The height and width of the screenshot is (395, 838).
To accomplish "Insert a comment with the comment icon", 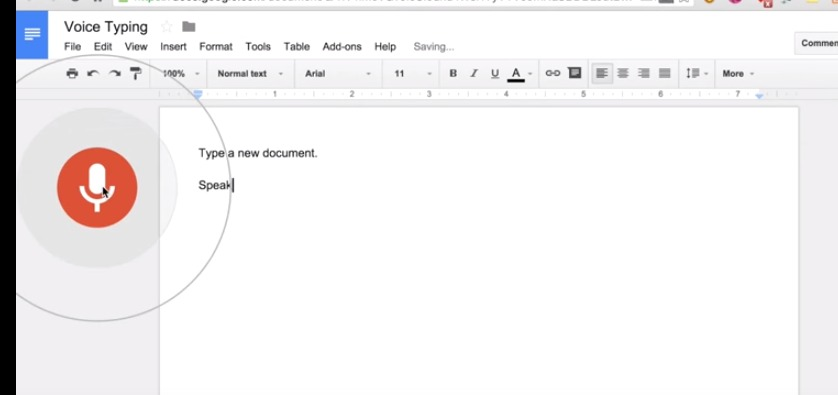I will (x=575, y=73).
